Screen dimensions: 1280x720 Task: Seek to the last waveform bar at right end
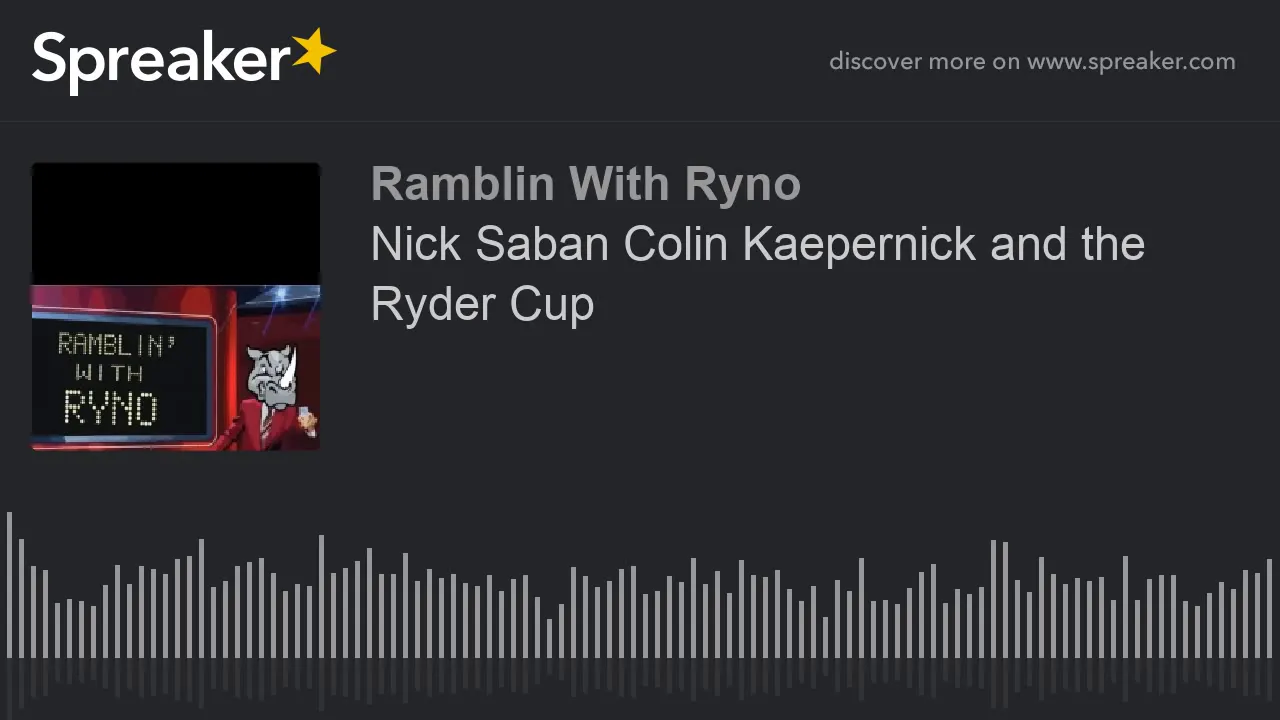pos(1269,609)
